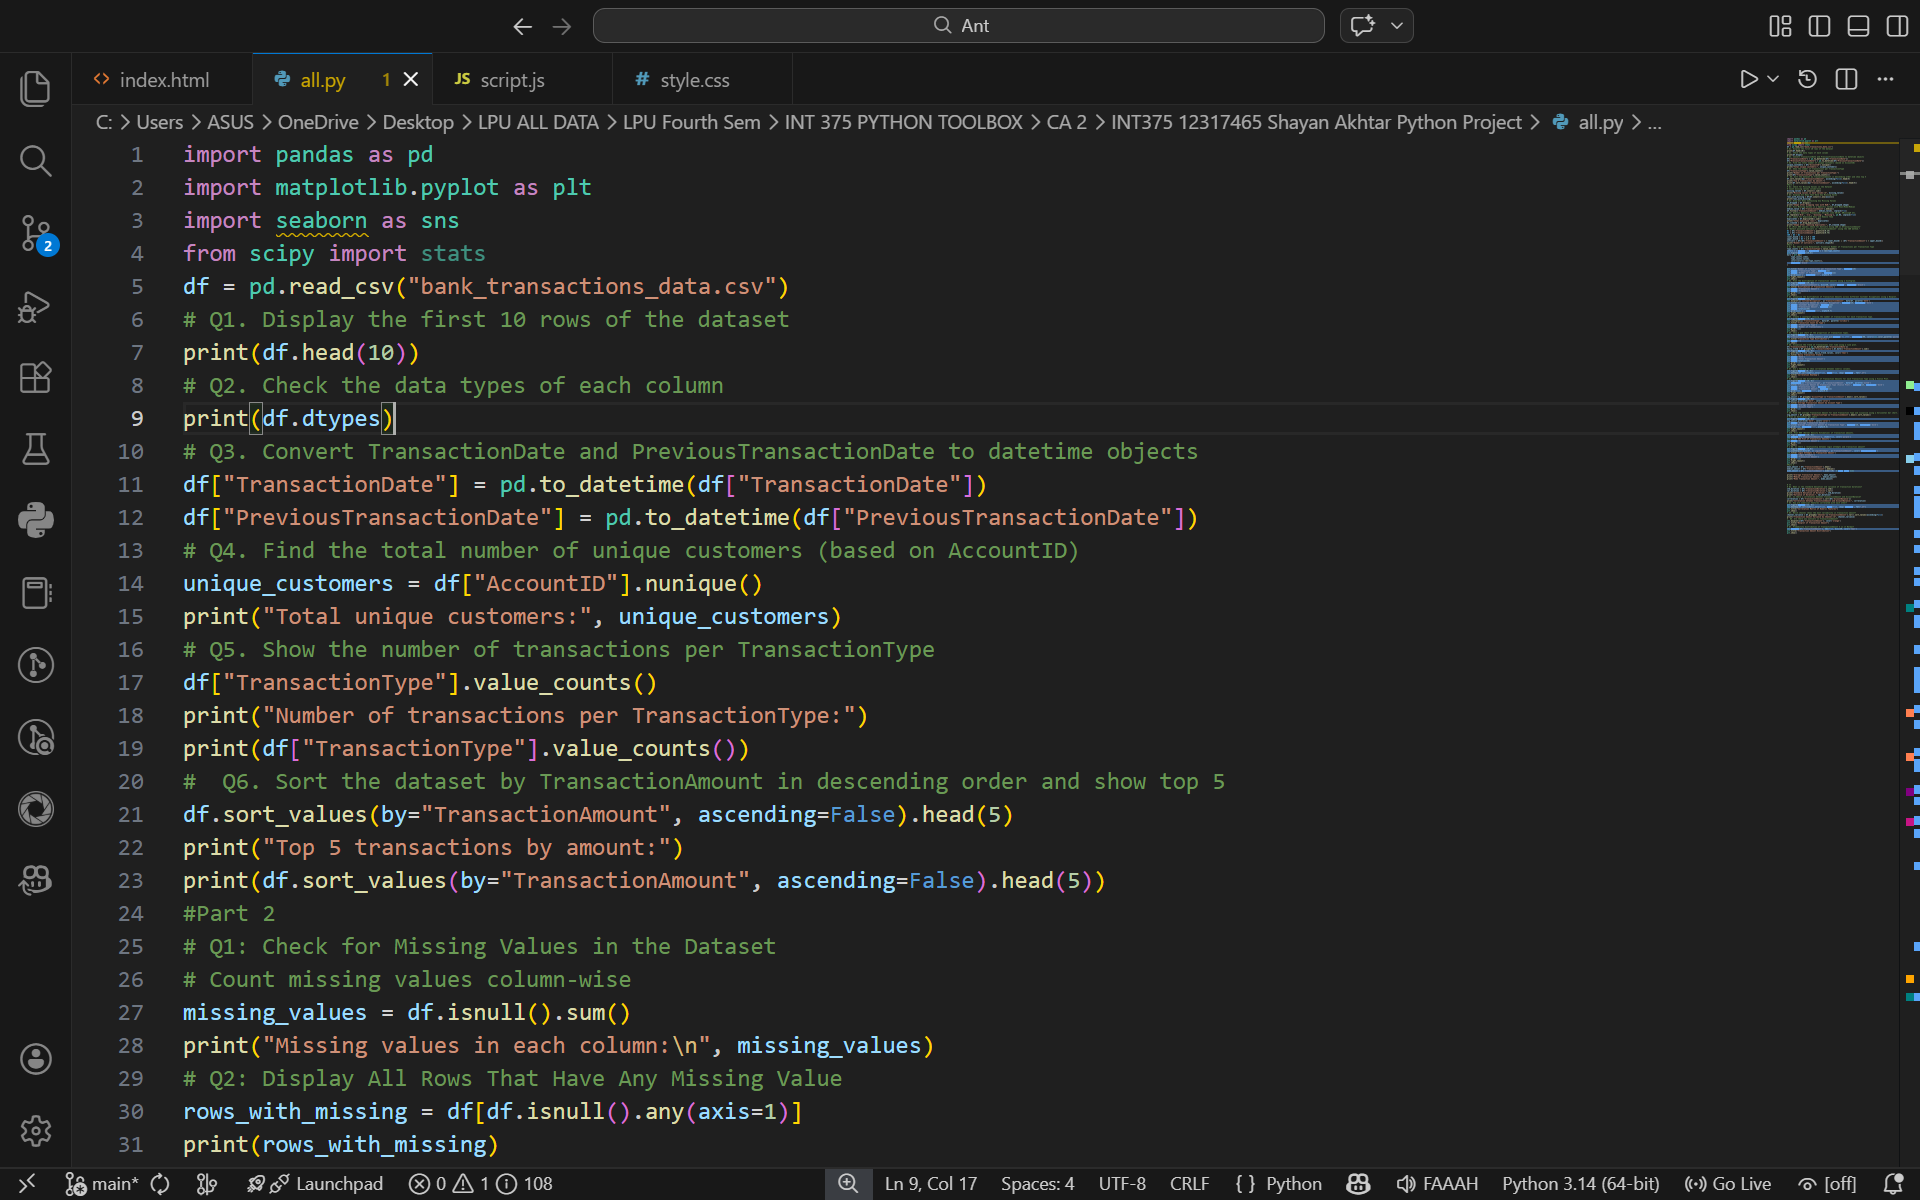Image resolution: width=1920 pixels, height=1200 pixels.
Task: Select Desktop in the breadcrumb path
Action: (x=418, y=122)
